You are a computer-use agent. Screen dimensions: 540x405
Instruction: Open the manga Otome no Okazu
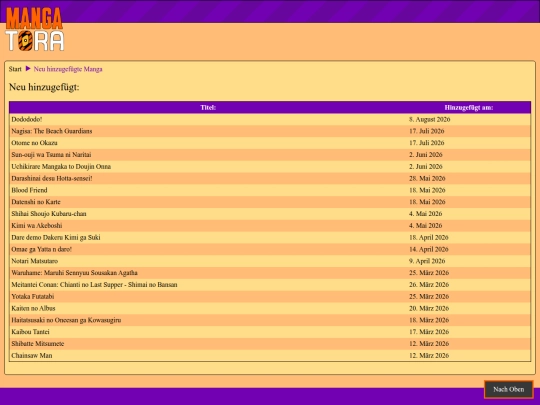pyautogui.click(x=34, y=143)
